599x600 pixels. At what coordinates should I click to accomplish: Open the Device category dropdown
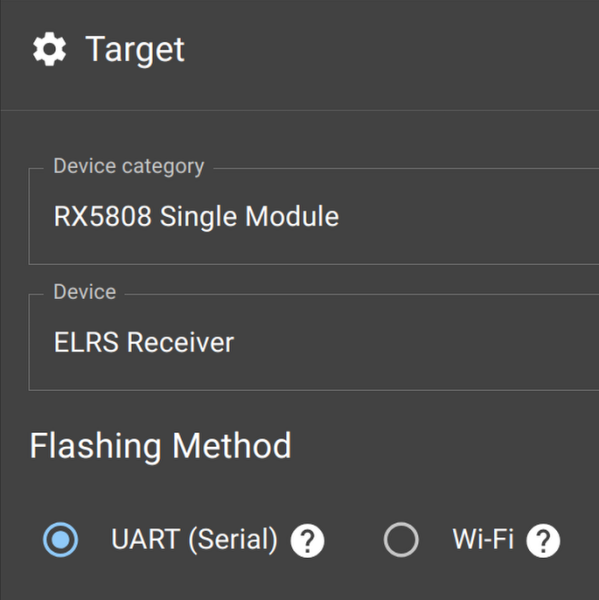pyautogui.click(x=314, y=216)
